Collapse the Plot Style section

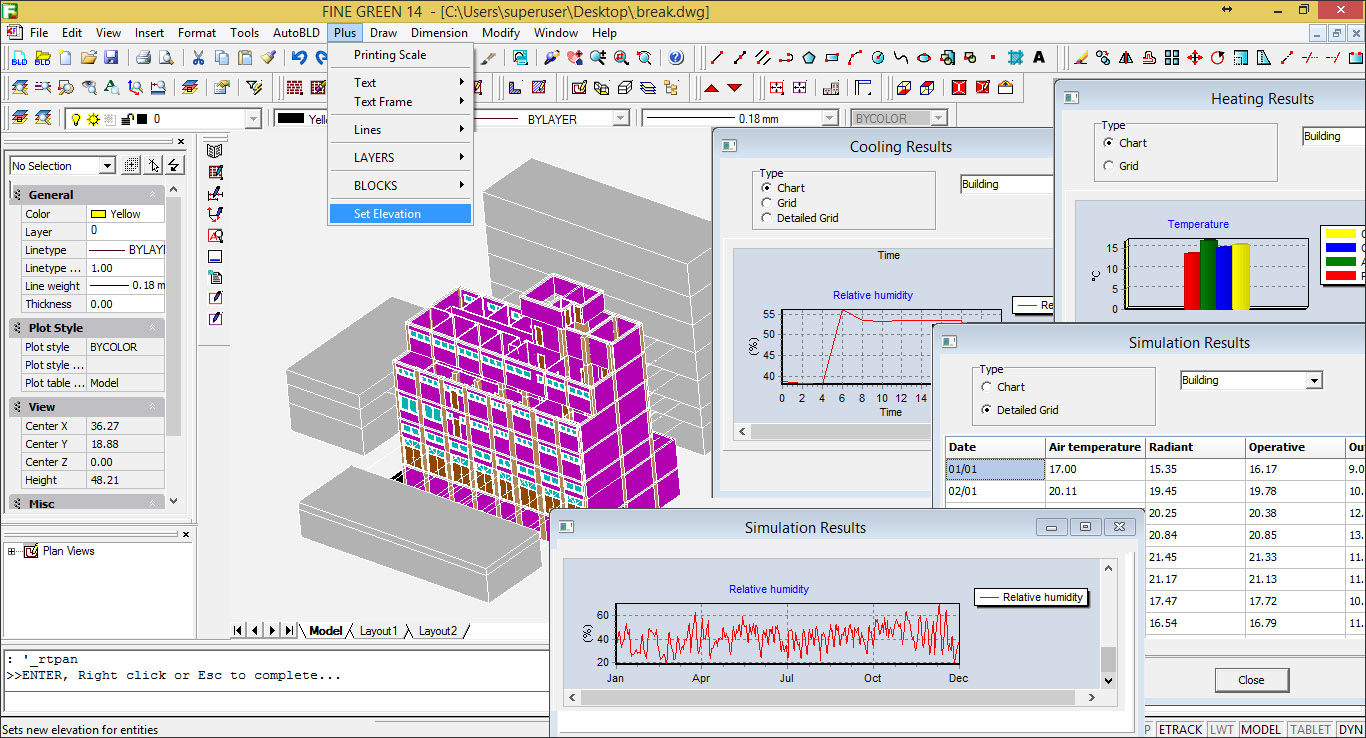tap(153, 328)
